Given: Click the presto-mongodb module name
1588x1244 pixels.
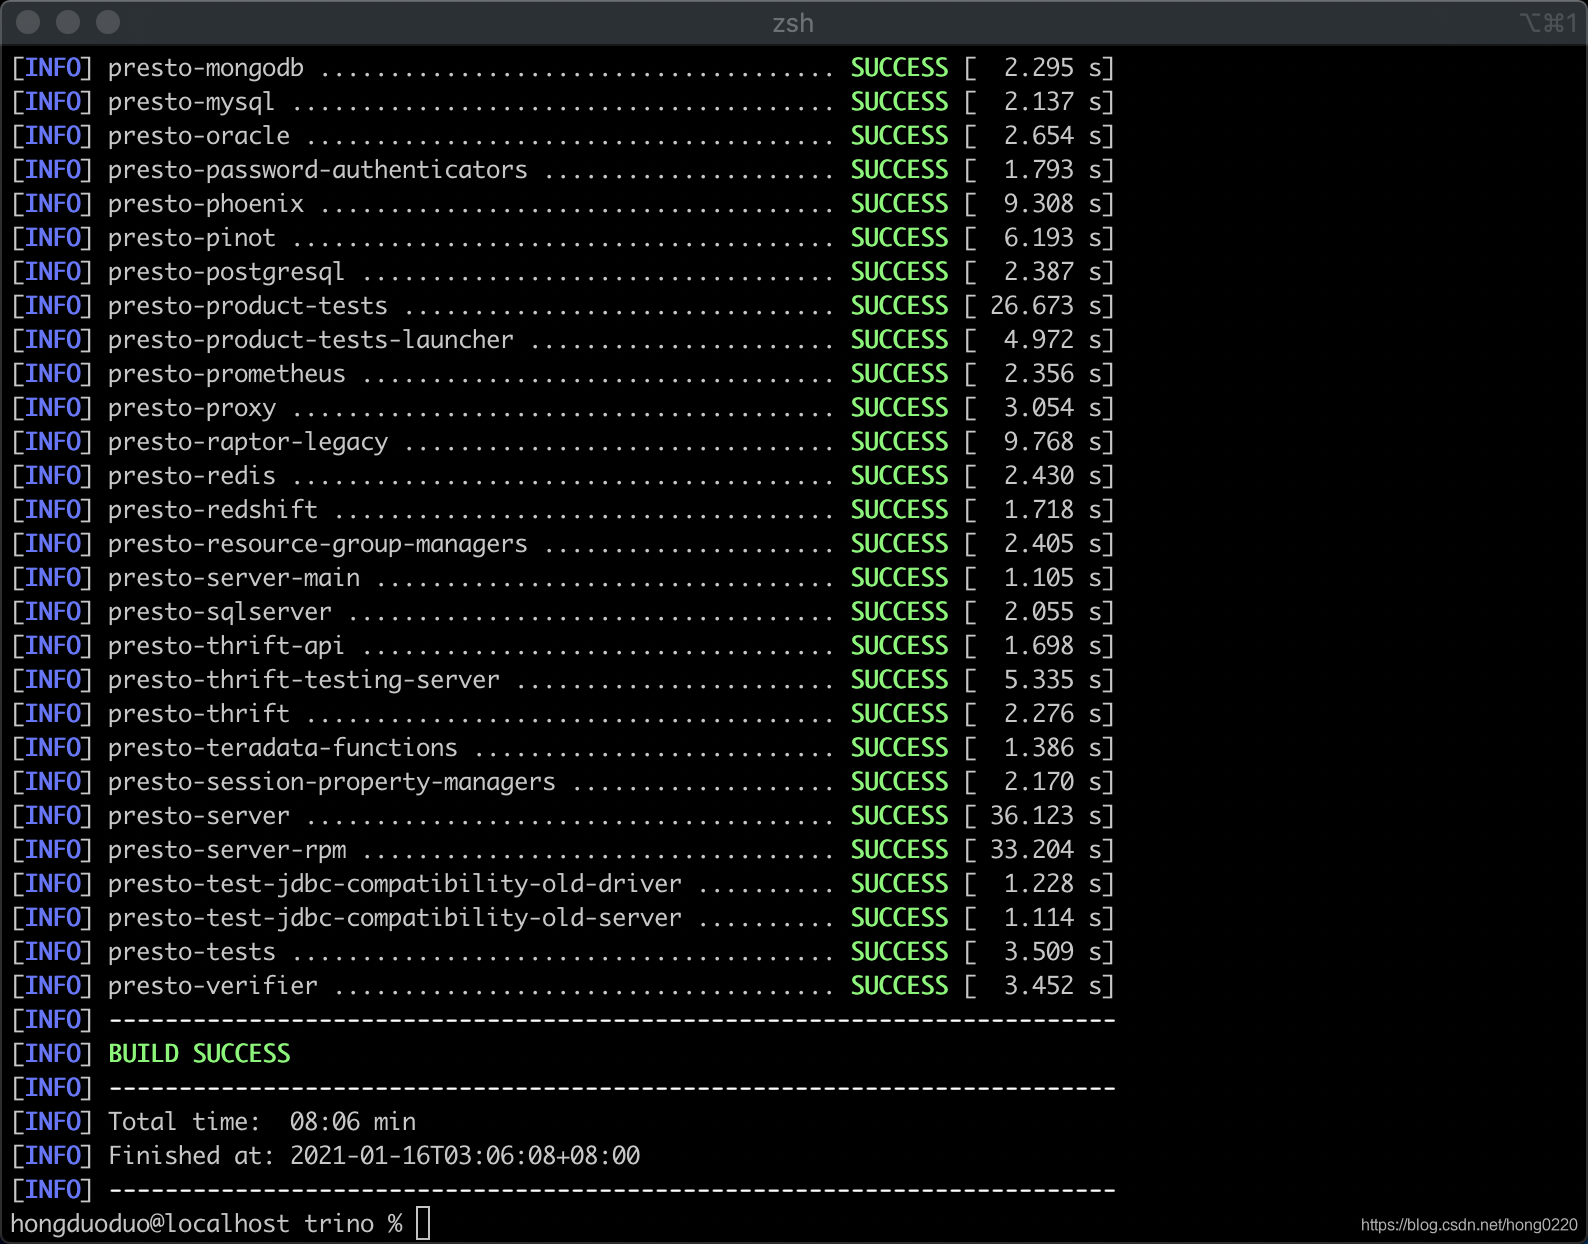Looking at the screenshot, I should (206, 68).
